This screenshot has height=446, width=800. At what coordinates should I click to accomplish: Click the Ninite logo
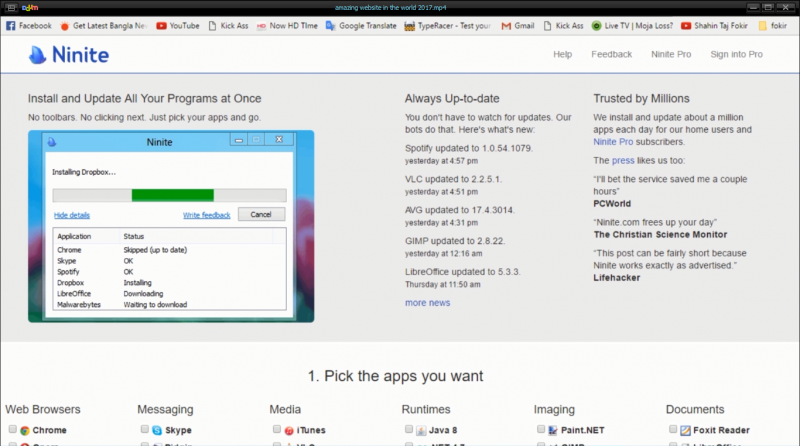pos(68,55)
